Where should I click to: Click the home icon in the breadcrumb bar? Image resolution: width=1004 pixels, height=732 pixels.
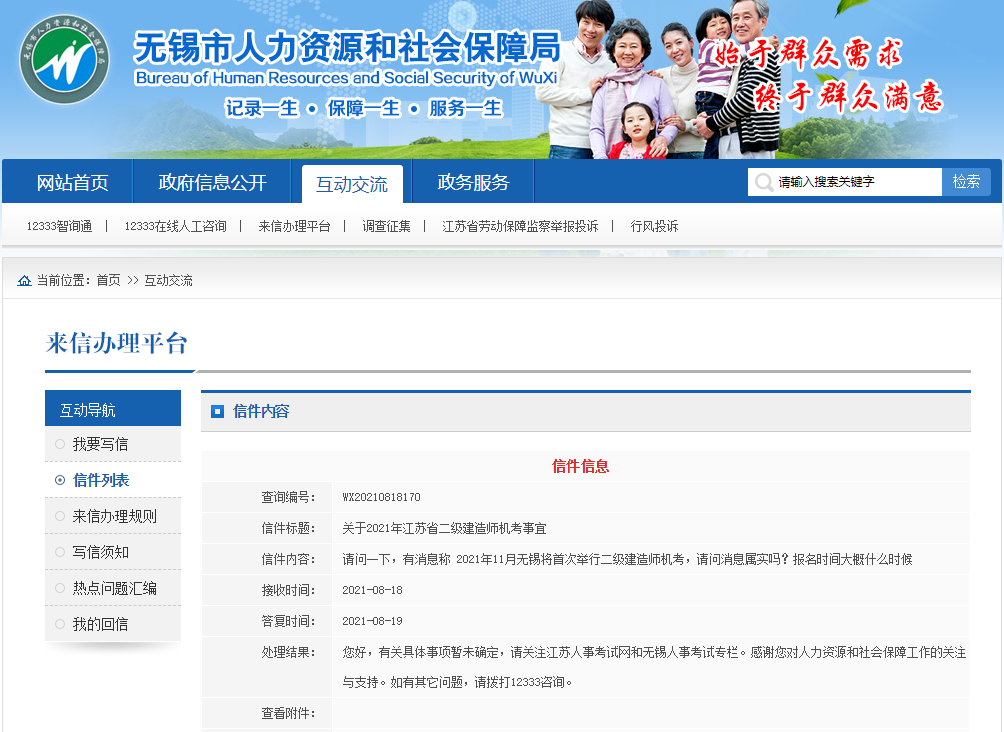click(23, 280)
